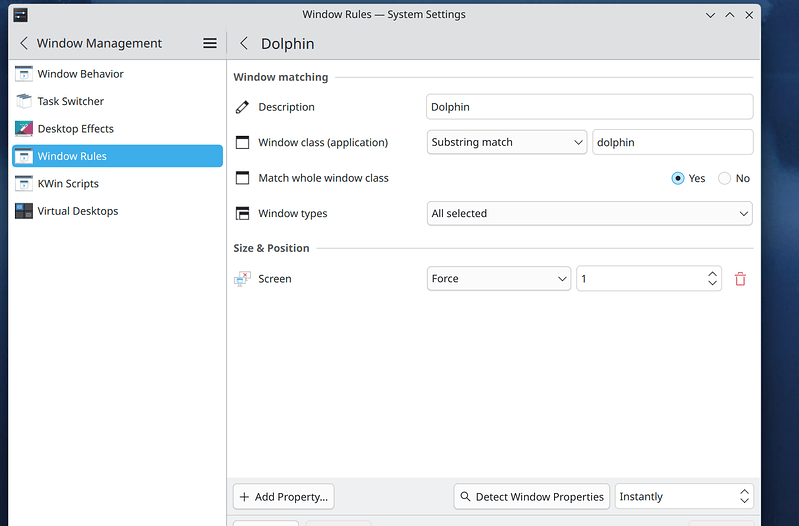Click the Description text field
The image size is (799, 526).
589,107
